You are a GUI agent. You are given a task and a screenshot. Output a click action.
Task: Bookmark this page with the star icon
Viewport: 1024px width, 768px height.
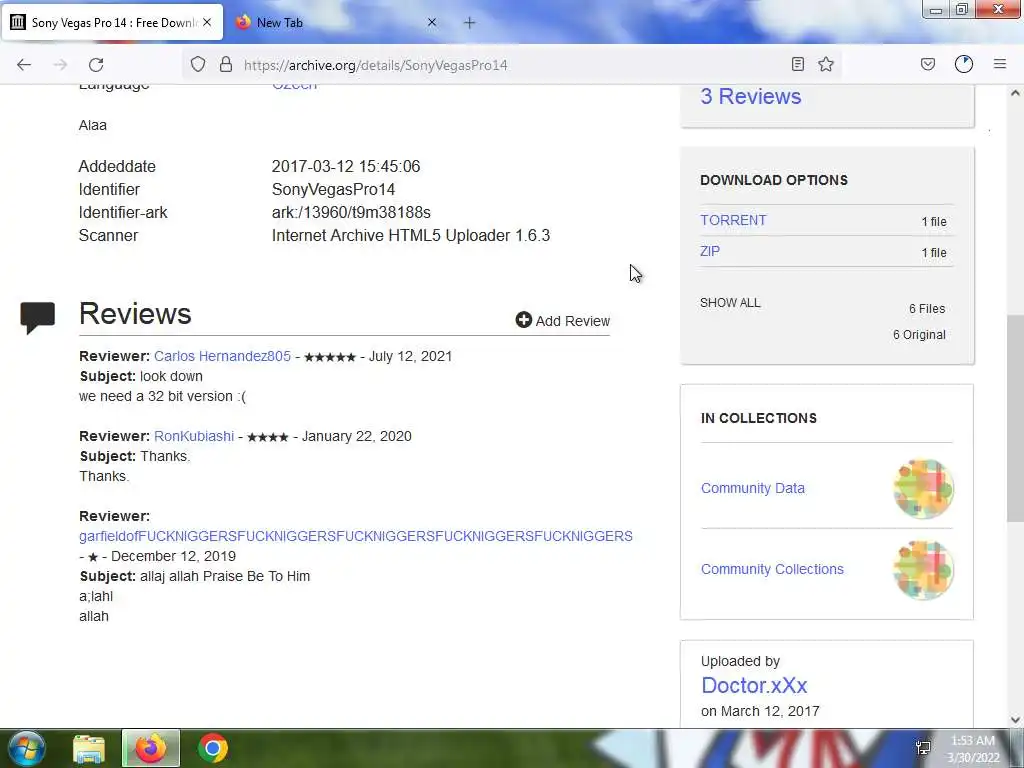(x=826, y=64)
